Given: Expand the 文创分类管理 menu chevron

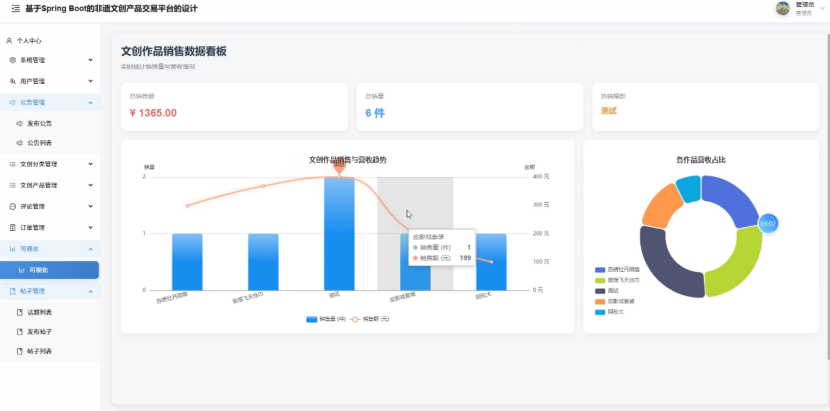Looking at the screenshot, I should tap(91, 164).
